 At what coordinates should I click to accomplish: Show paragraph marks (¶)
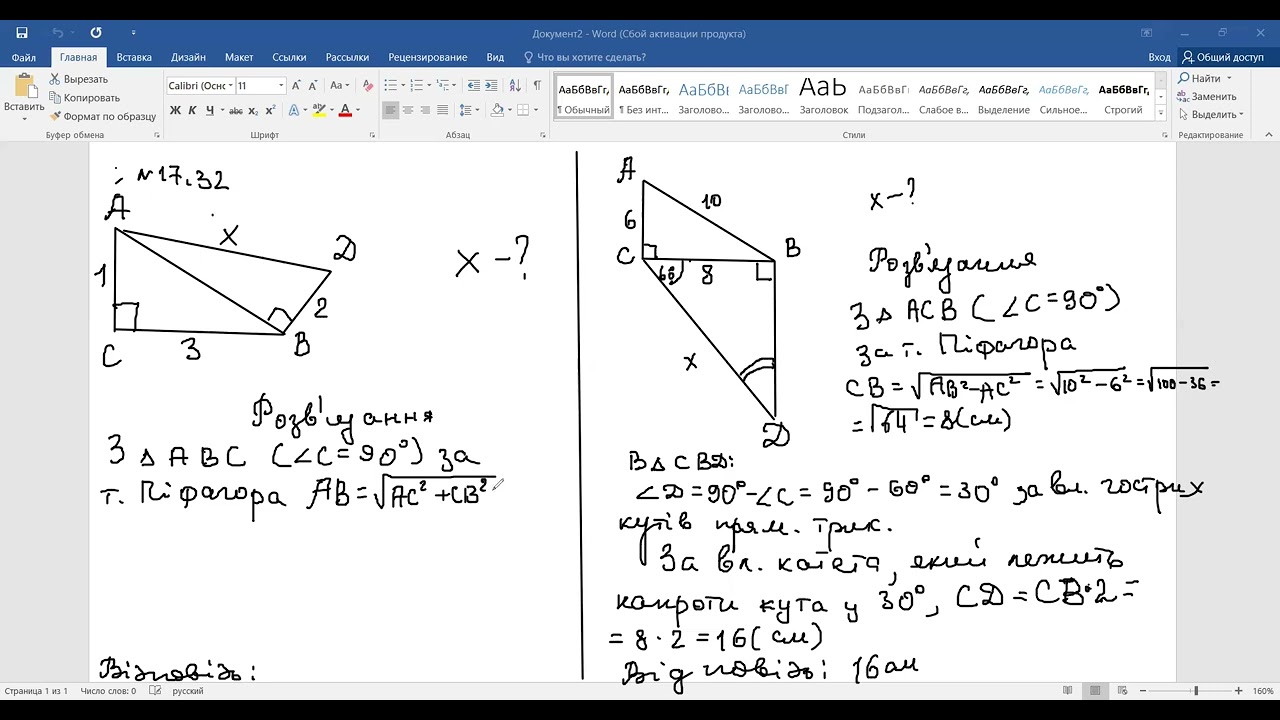pyautogui.click(x=537, y=86)
